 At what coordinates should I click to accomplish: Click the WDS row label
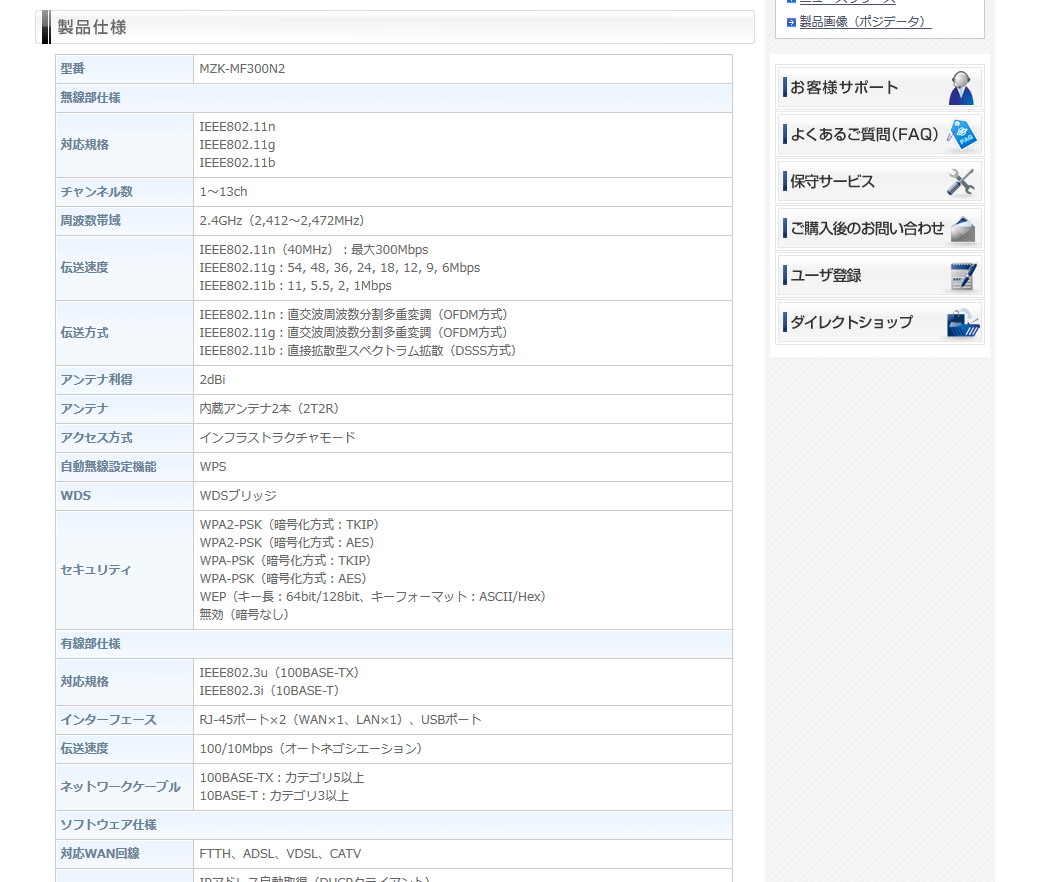[x=76, y=496]
